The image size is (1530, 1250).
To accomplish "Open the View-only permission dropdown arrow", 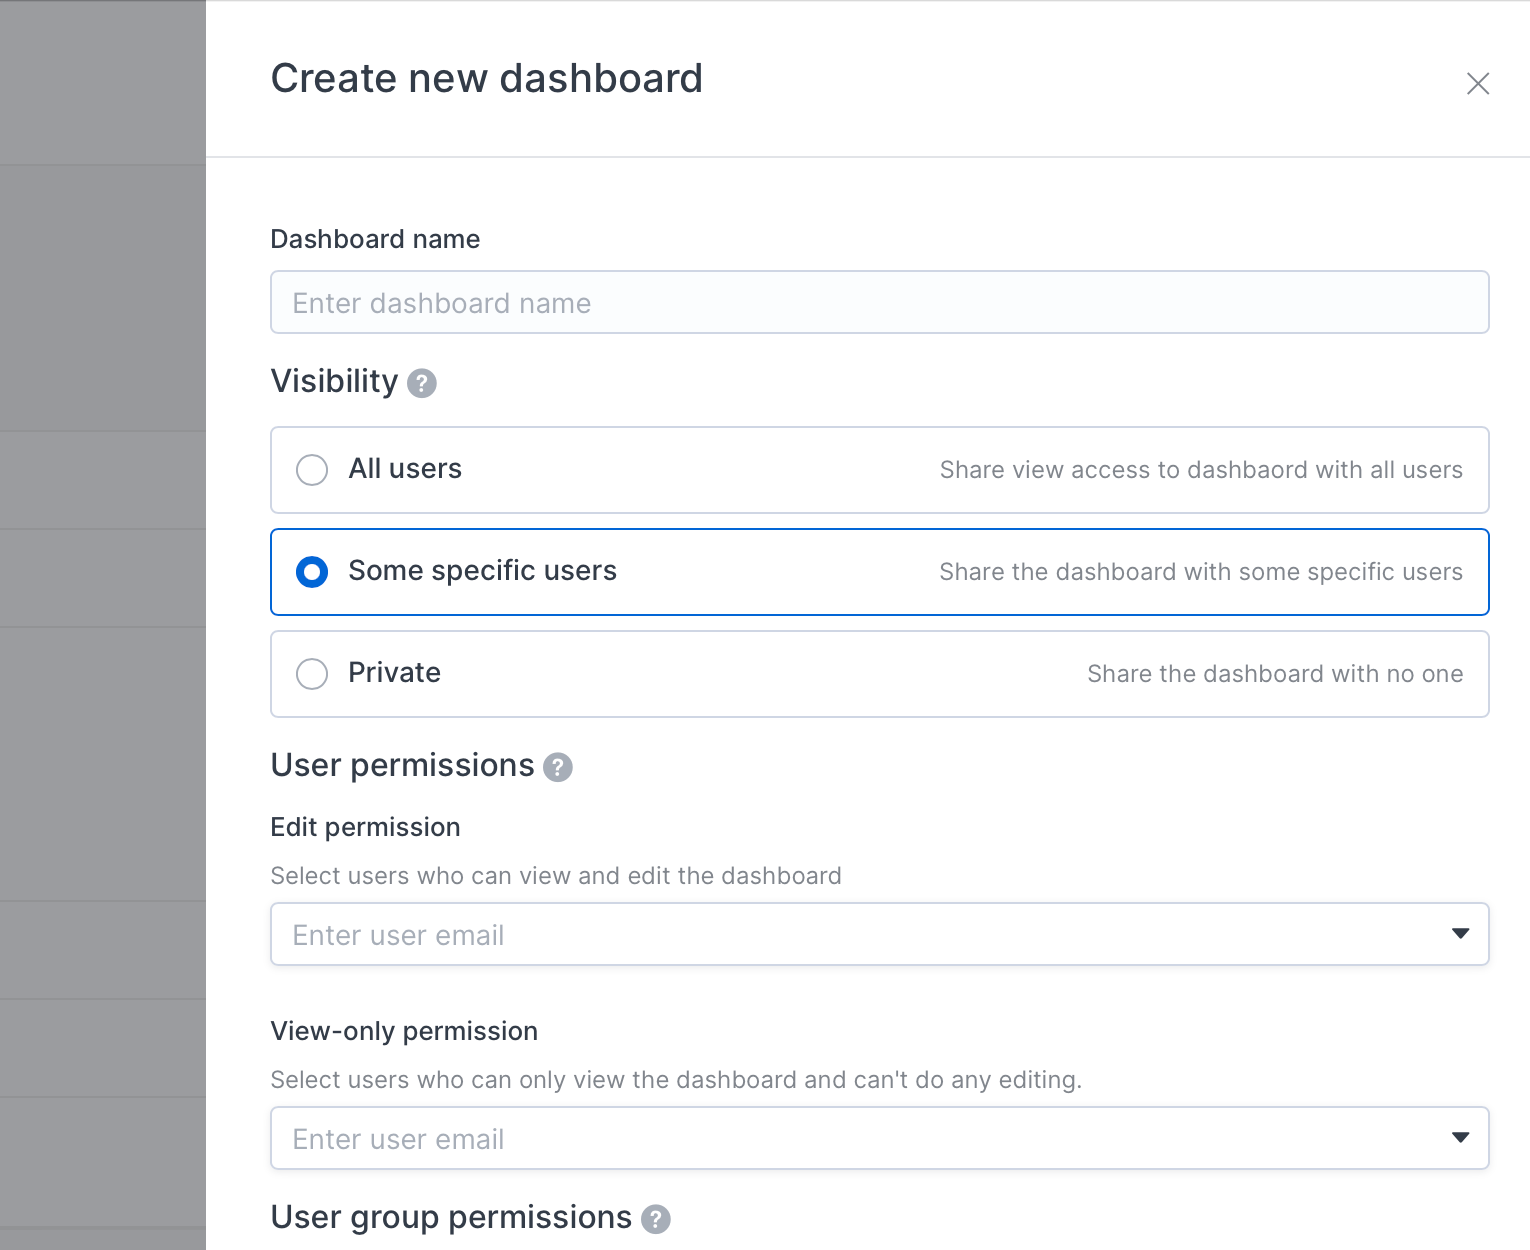I will [1462, 1137].
